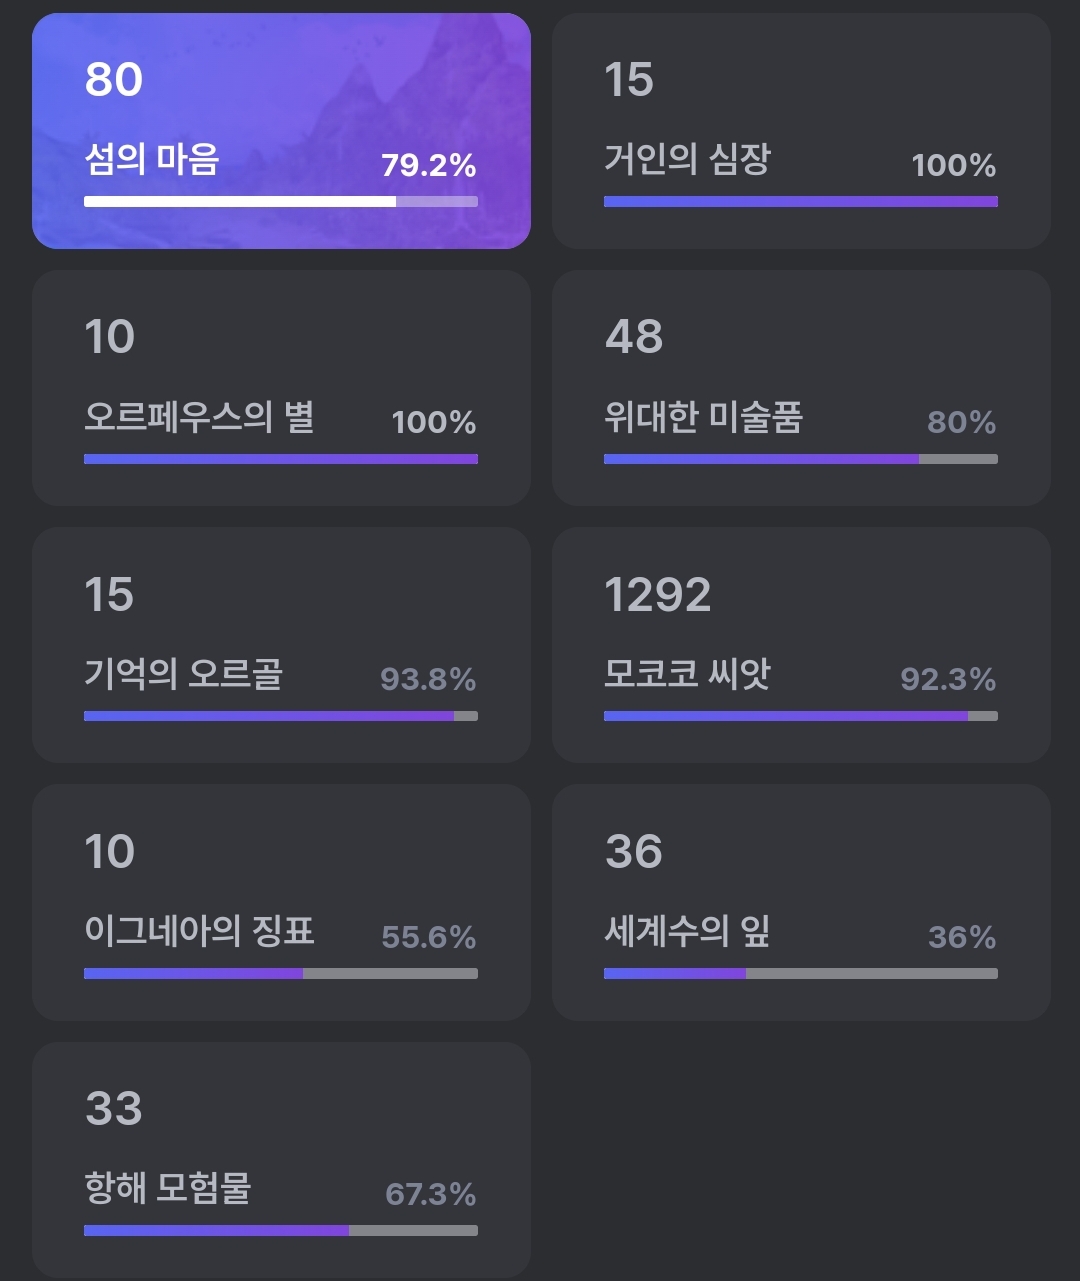Click the 오르페우스의 별 progress bar
This screenshot has height=1281, width=1080.
[x=281, y=459]
